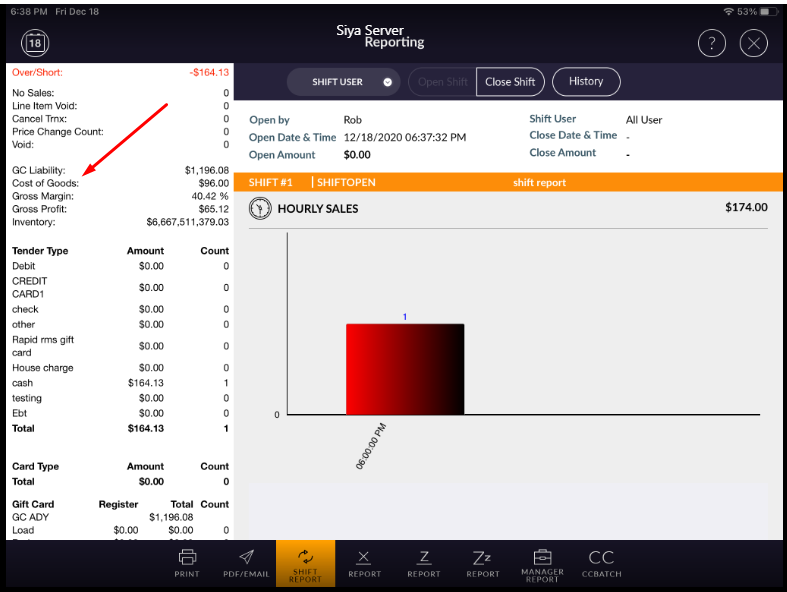Click the Print icon in bottom toolbar

pos(186,563)
